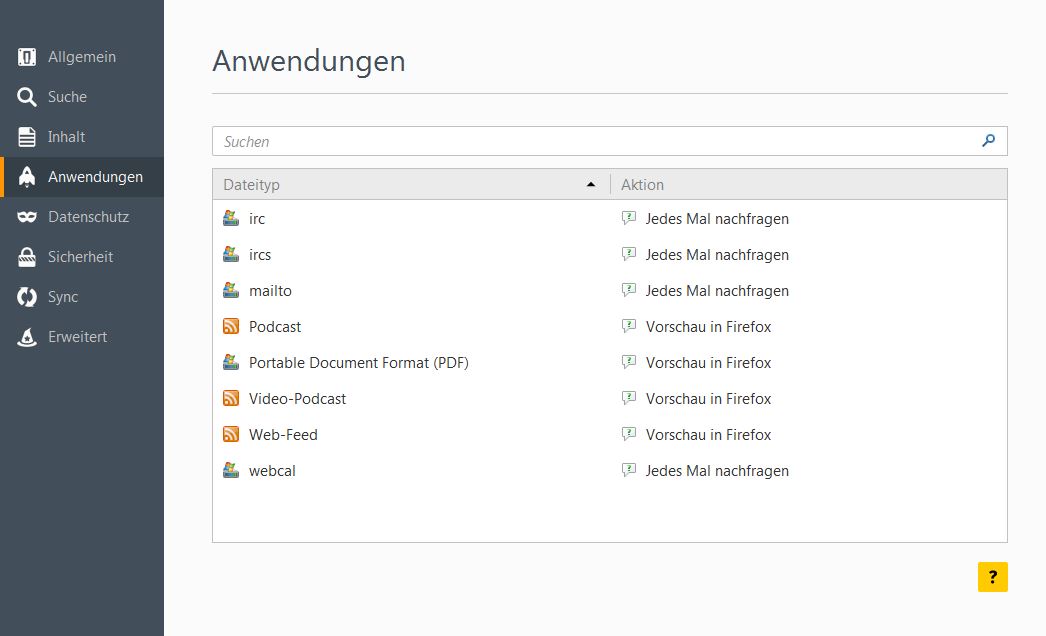Click the Suche magnifier icon in sidebar
The width and height of the screenshot is (1046, 636).
(x=27, y=97)
